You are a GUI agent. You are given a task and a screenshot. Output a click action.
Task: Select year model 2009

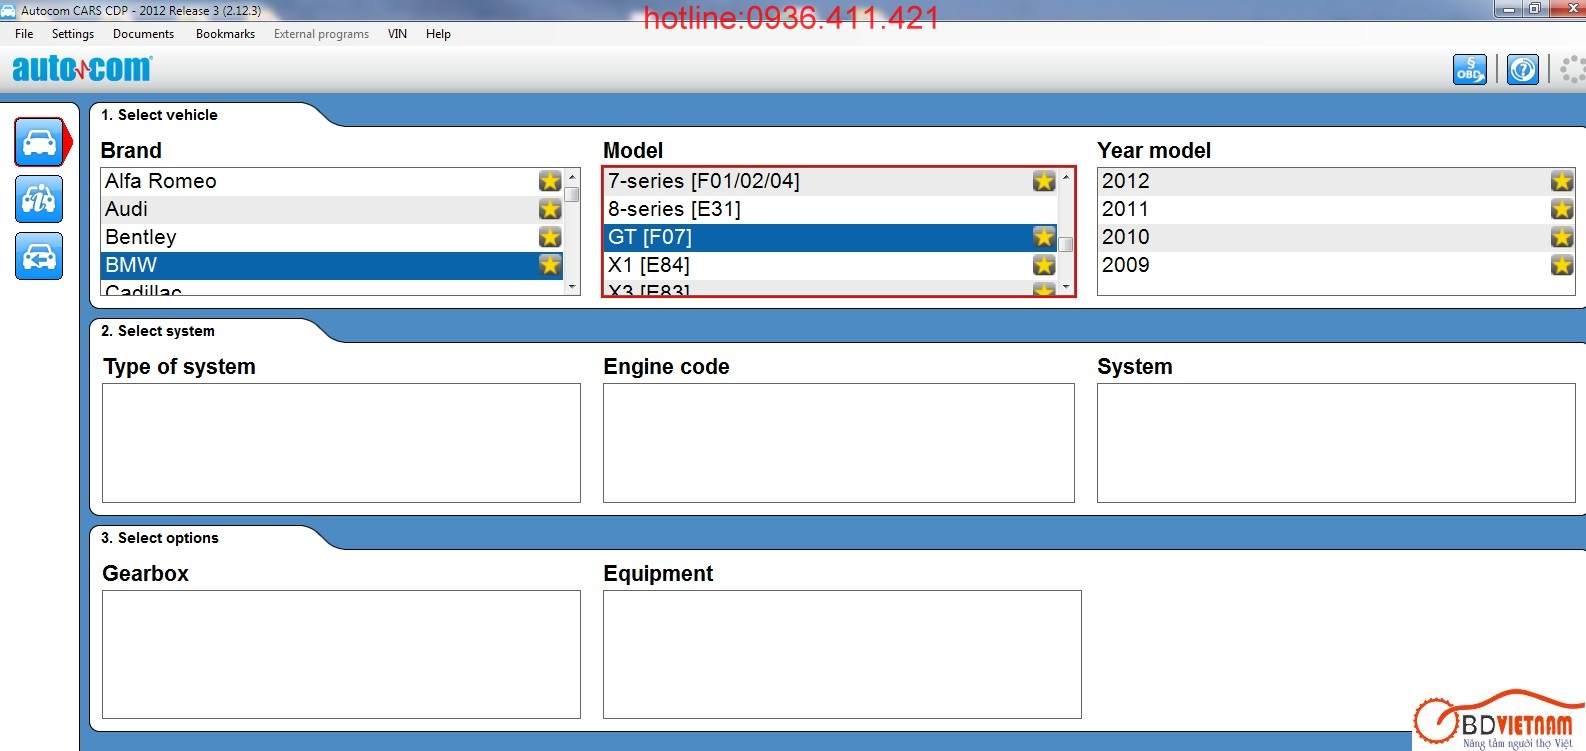point(1336,265)
